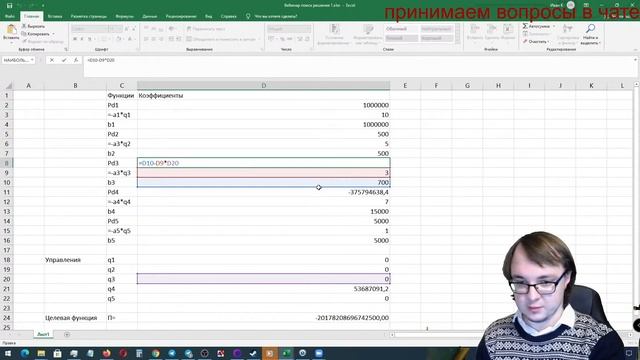Screen dimensions: 640x360
Task: Click the AutoSum (Автосумма) sigma icon
Action: [525, 26]
